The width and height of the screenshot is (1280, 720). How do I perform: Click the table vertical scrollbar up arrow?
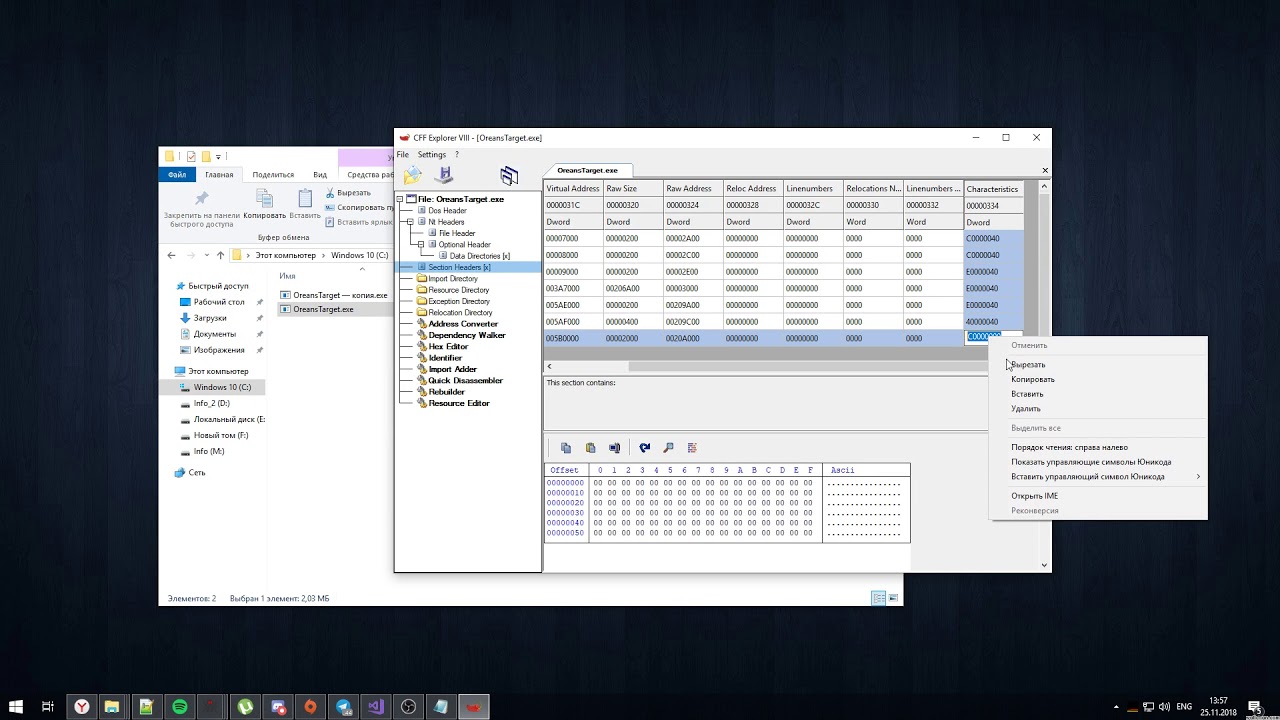1045,186
